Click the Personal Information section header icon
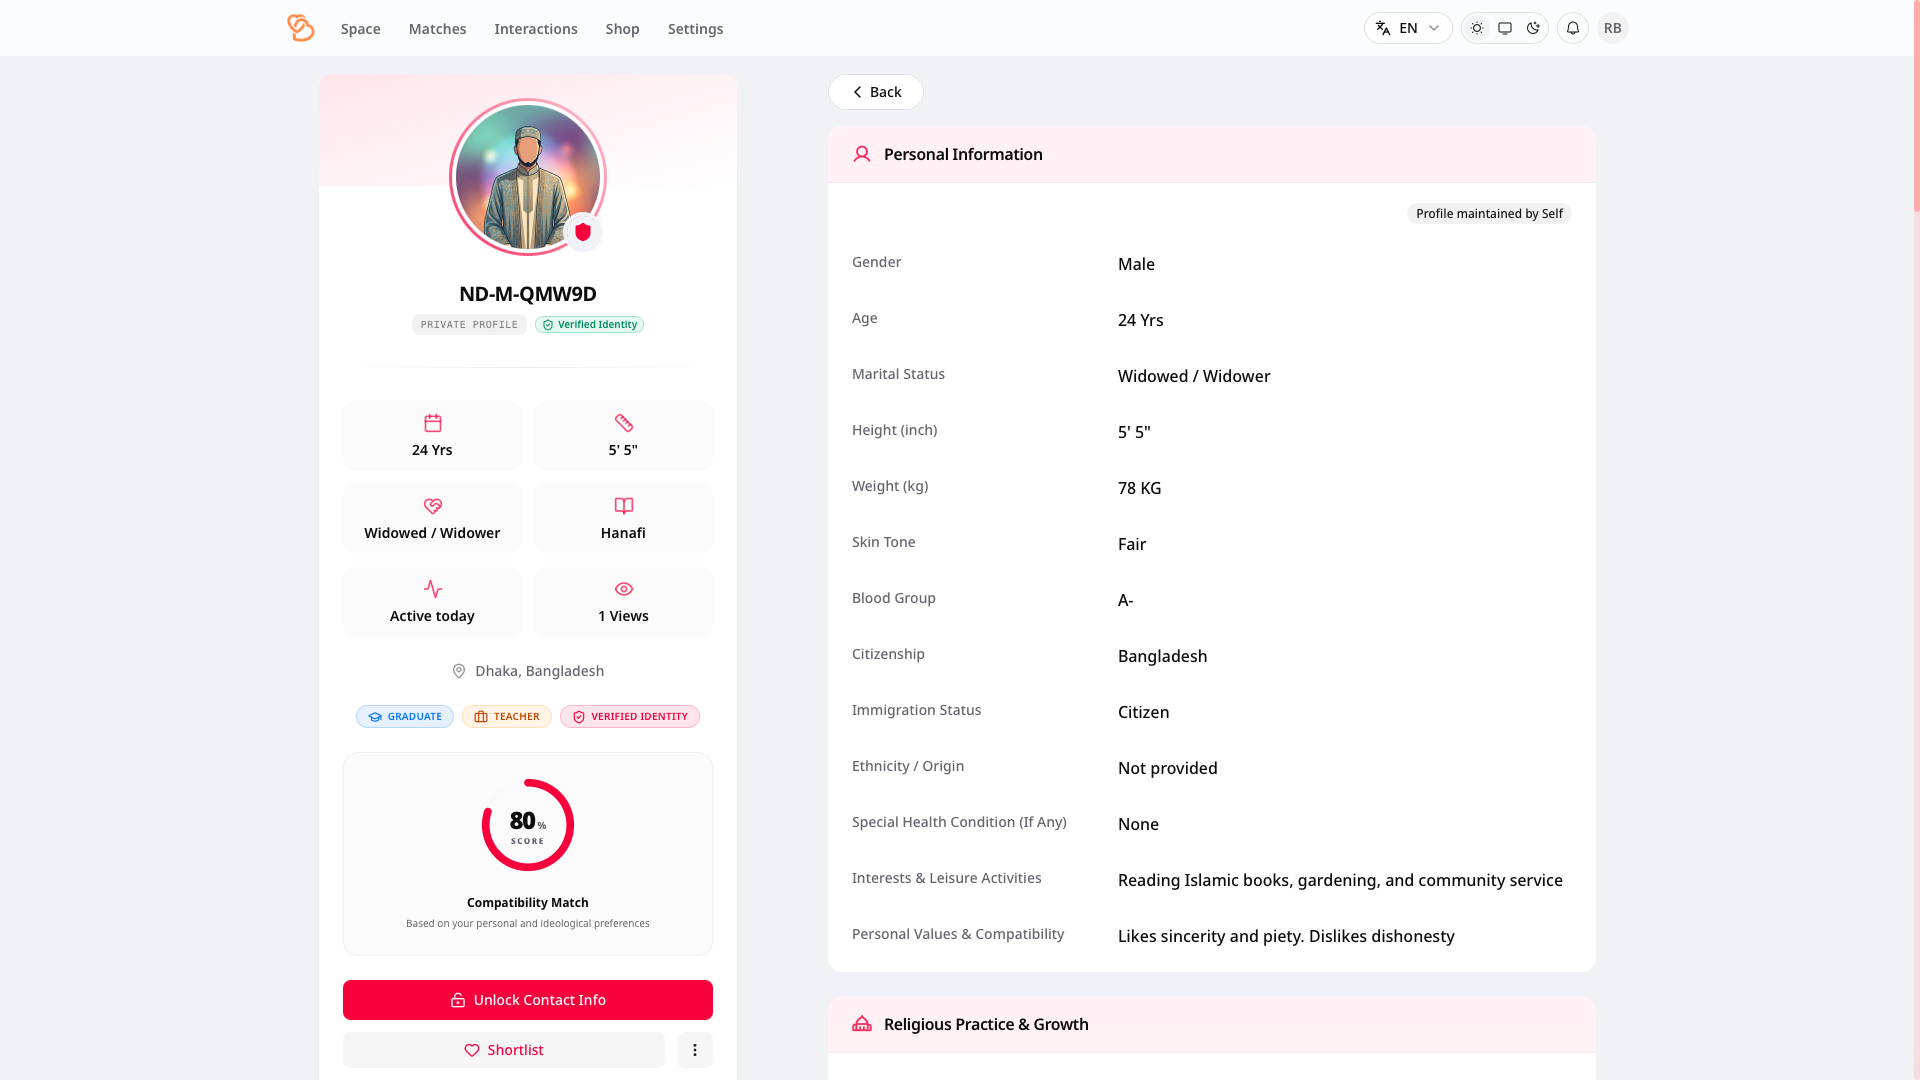 pos(861,154)
